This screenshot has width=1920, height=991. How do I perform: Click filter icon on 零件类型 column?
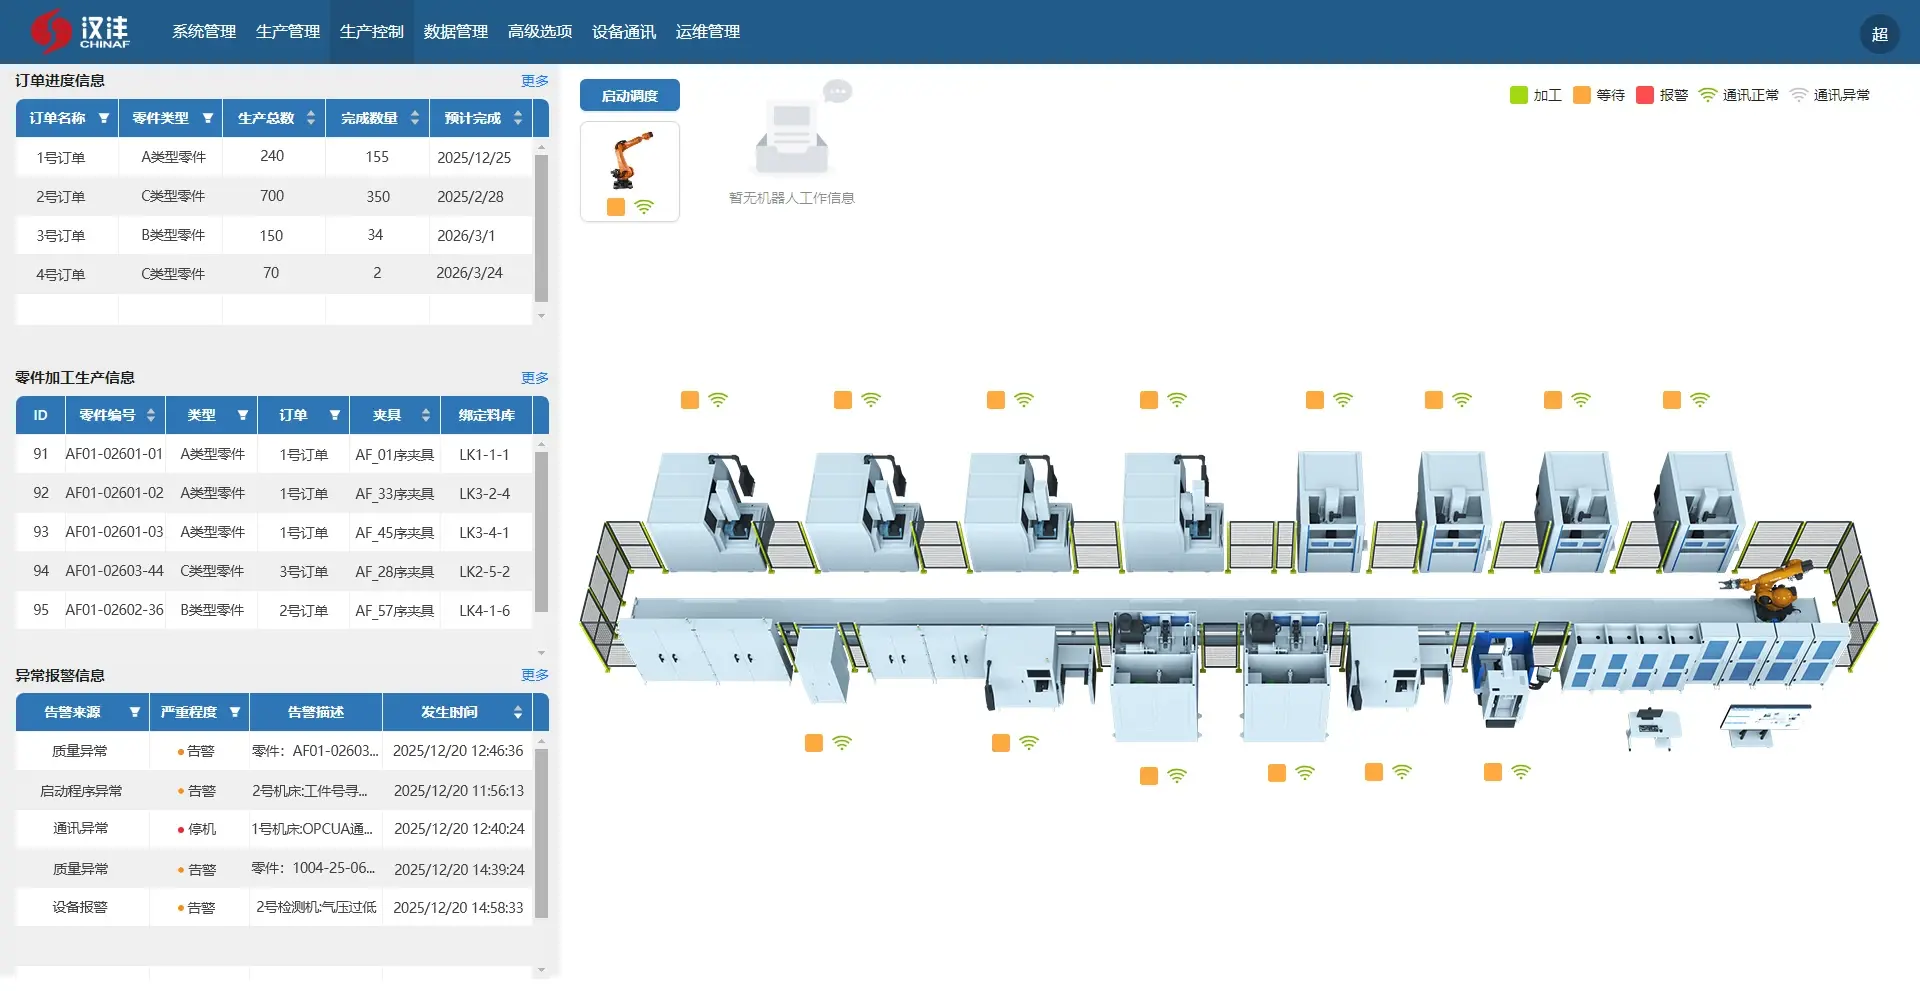208,118
